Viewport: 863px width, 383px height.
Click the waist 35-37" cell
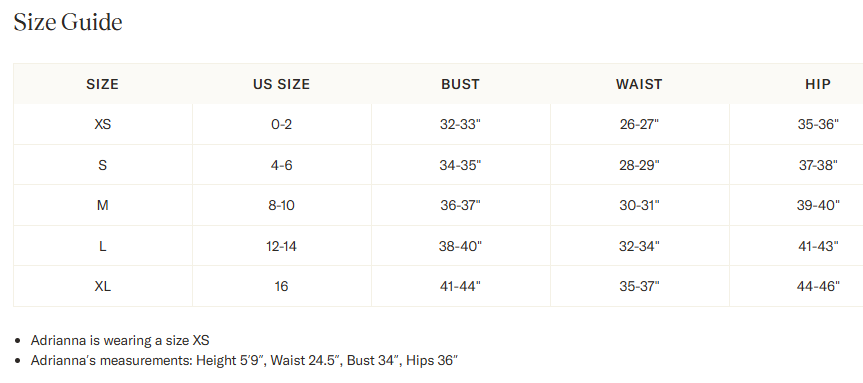click(639, 286)
